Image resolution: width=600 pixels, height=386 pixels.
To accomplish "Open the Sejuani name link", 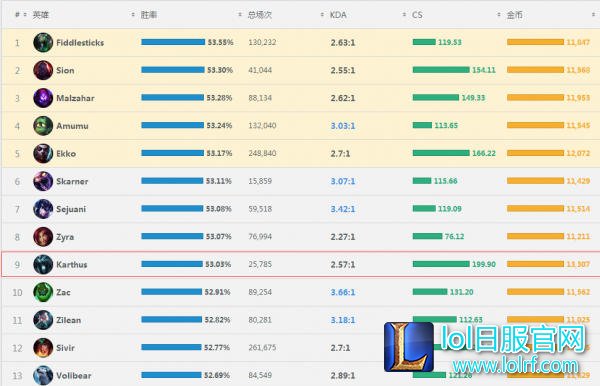I will pyautogui.click(x=71, y=209).
